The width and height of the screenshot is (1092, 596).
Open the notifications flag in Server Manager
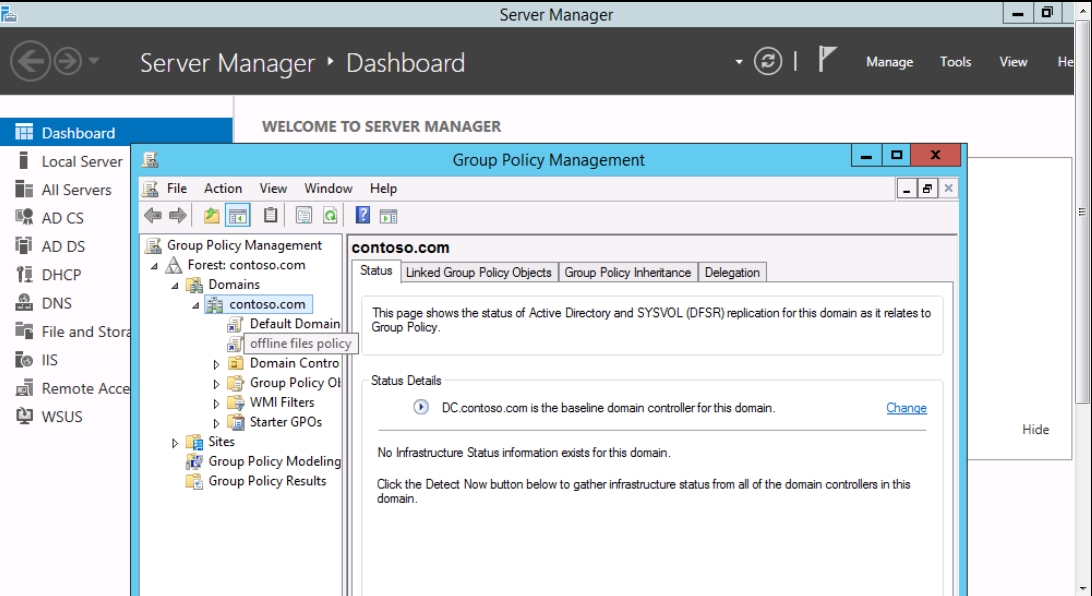pyautogui.click(x=826, y=61)
